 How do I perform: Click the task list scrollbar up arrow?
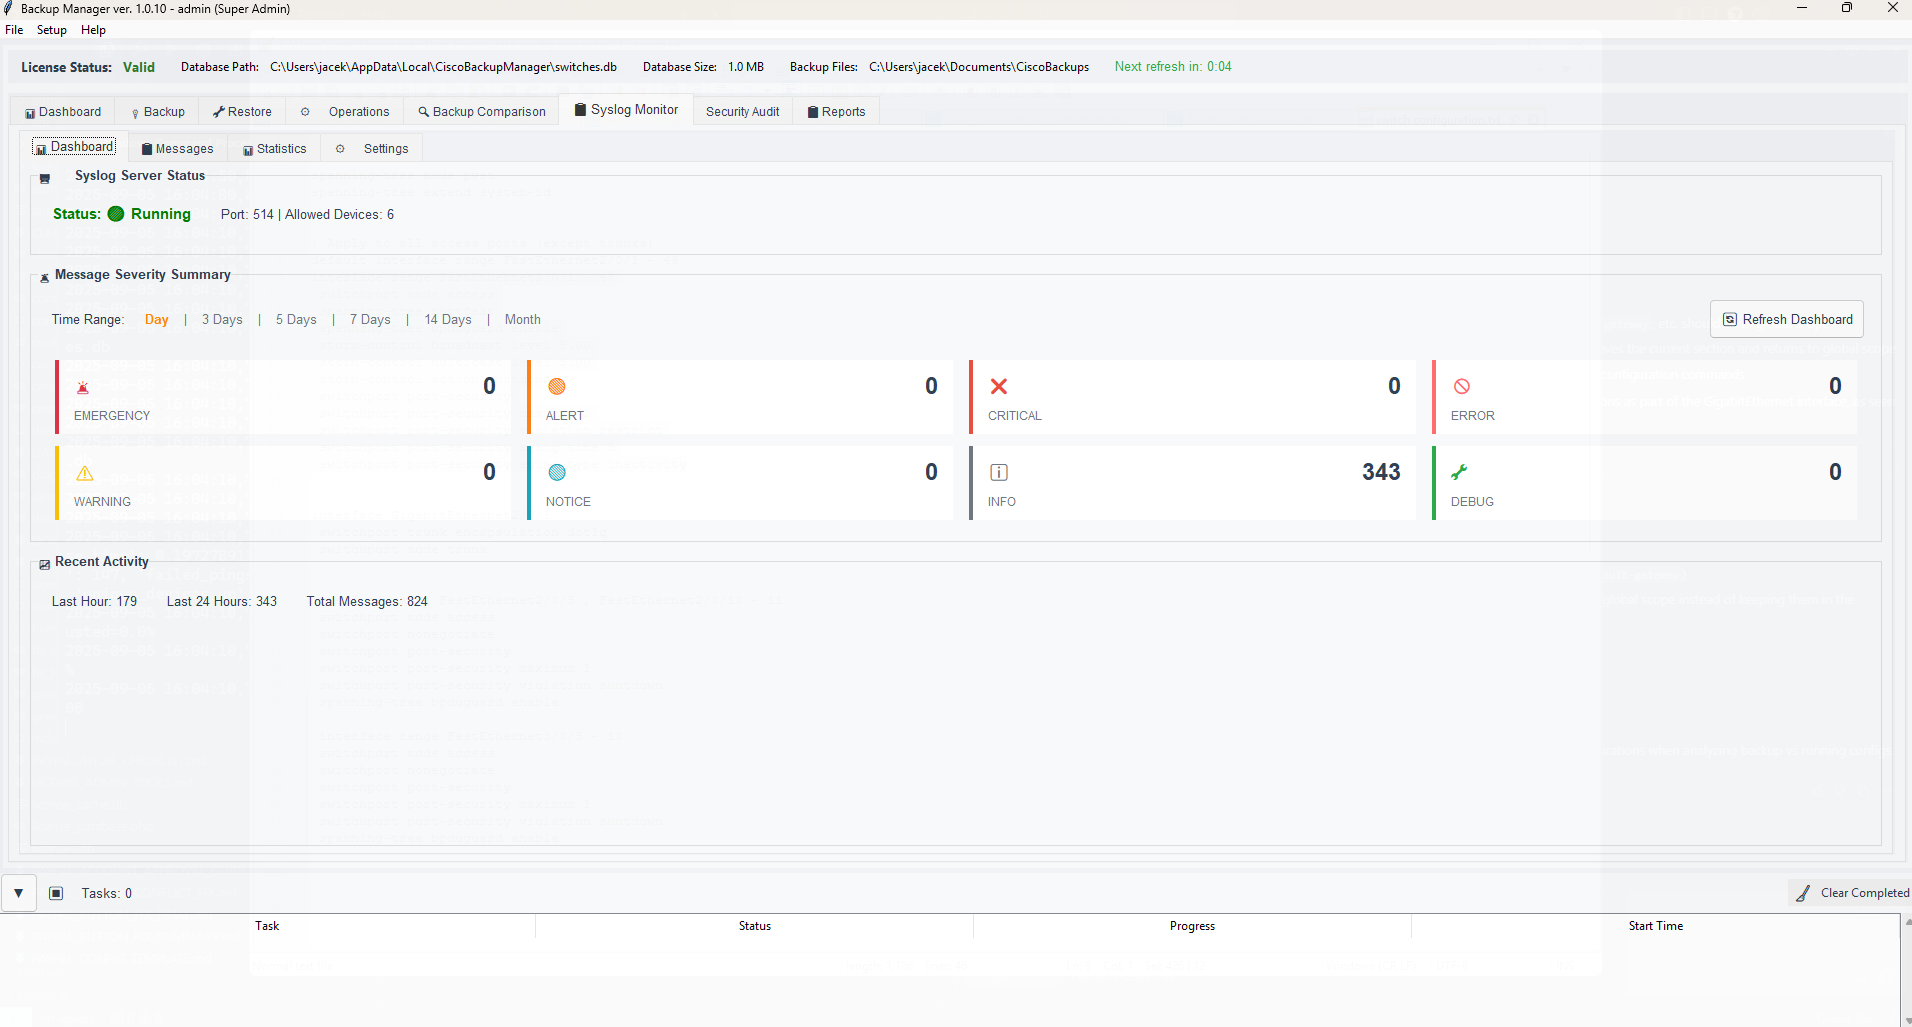click(x=1907, y=922)
